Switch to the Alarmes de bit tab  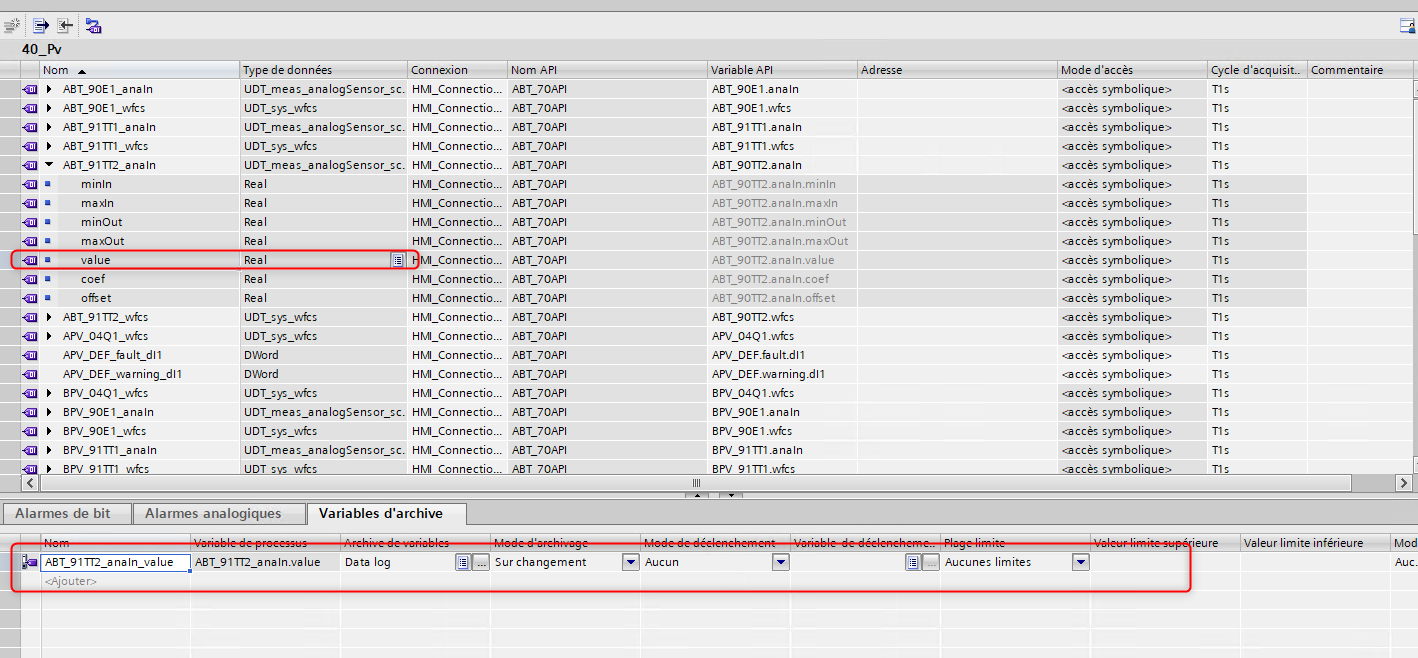[x=63, y=513]
